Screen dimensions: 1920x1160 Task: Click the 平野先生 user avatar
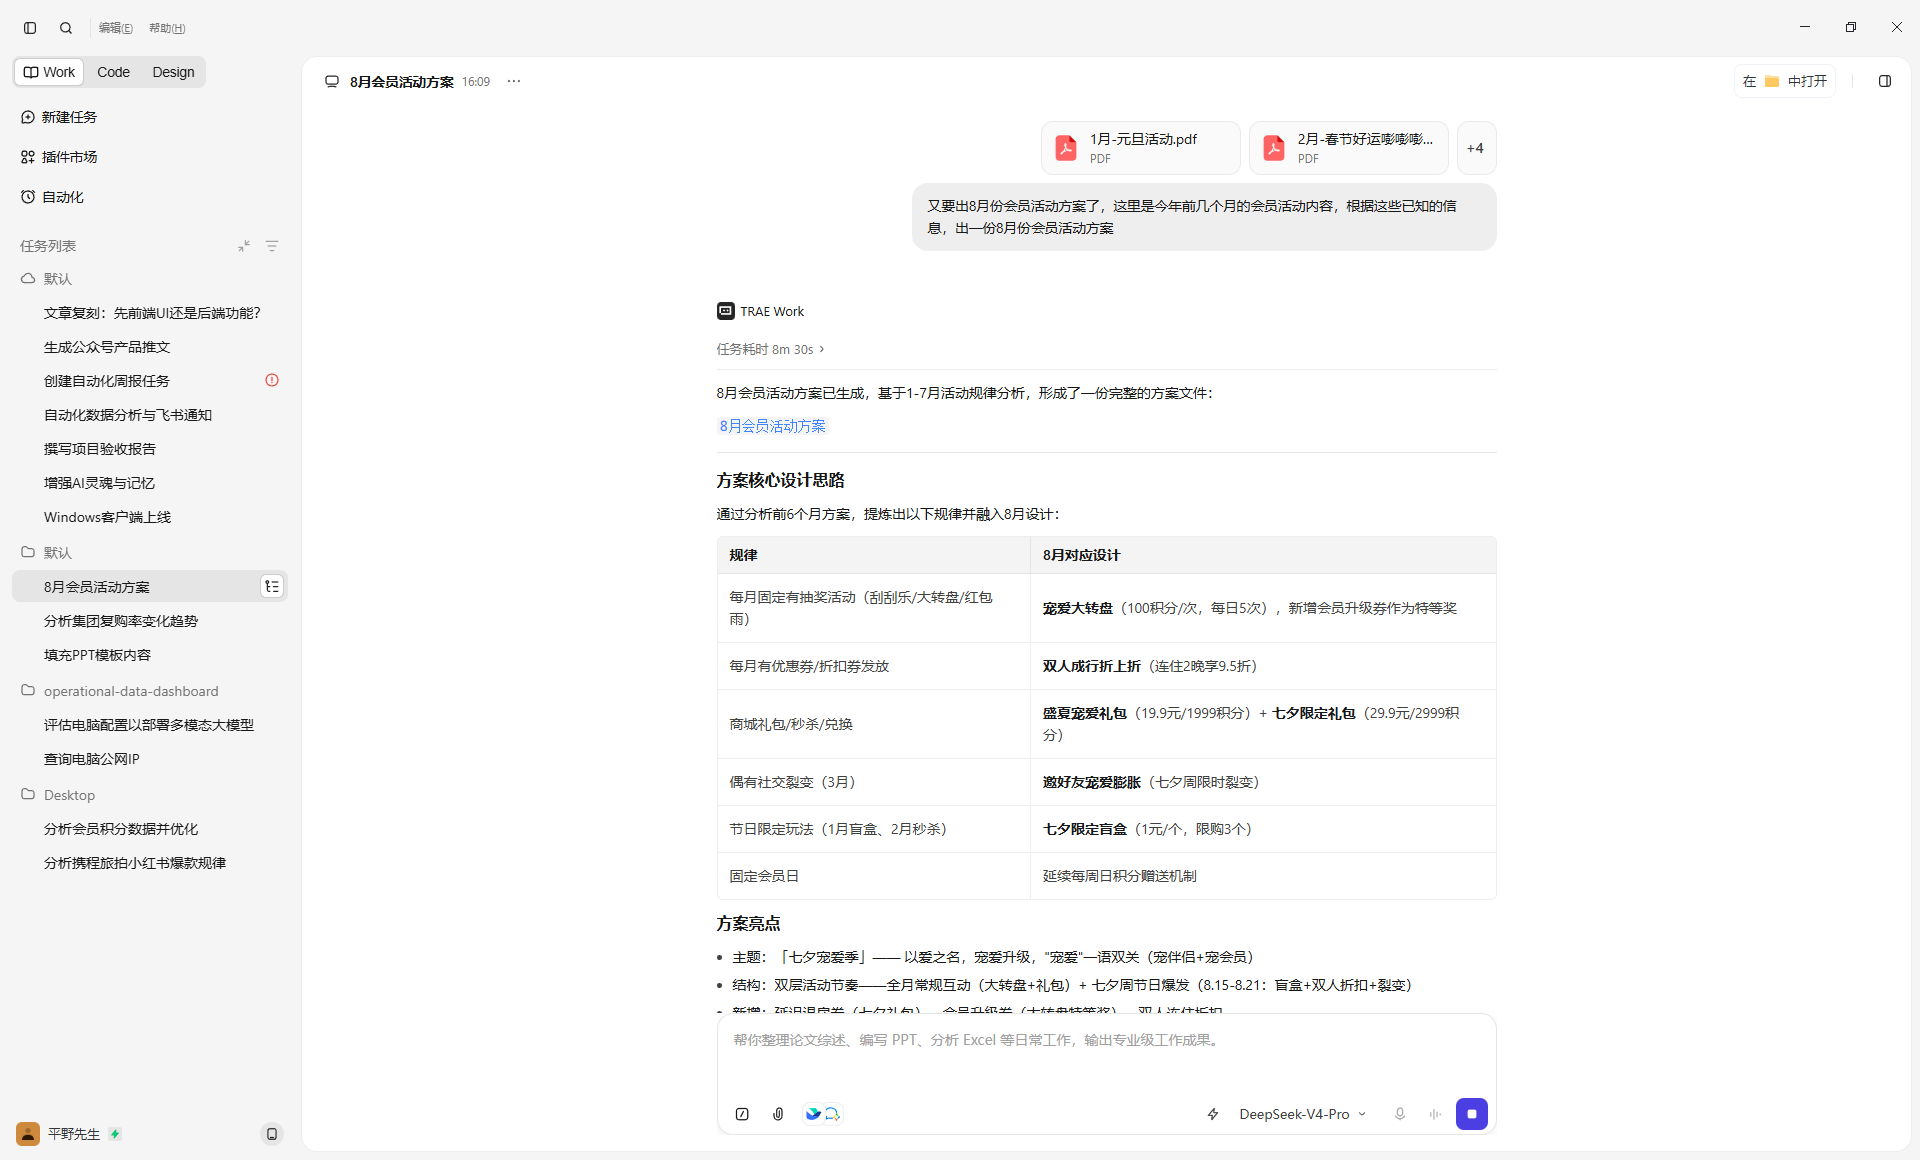click(x=28, y=1134)
